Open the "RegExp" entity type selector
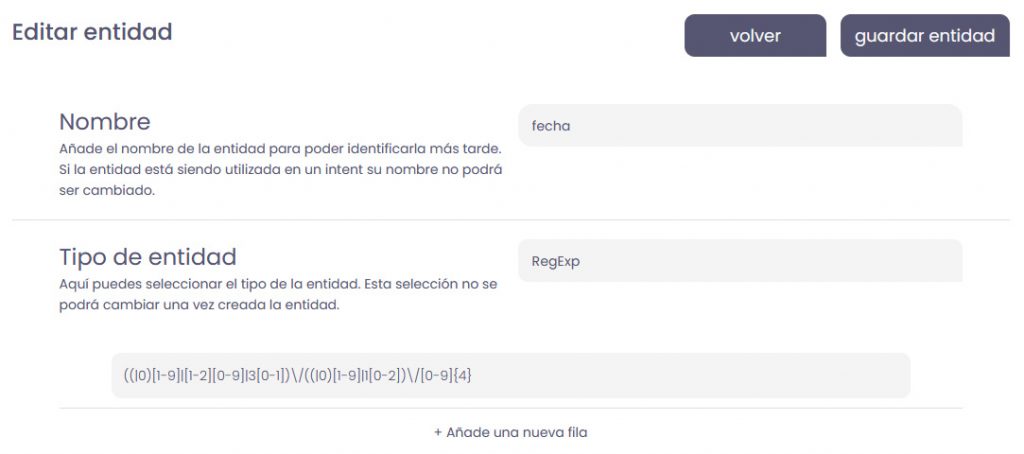The width and height of the screenshot is (1024, 454). pos(740,261)
